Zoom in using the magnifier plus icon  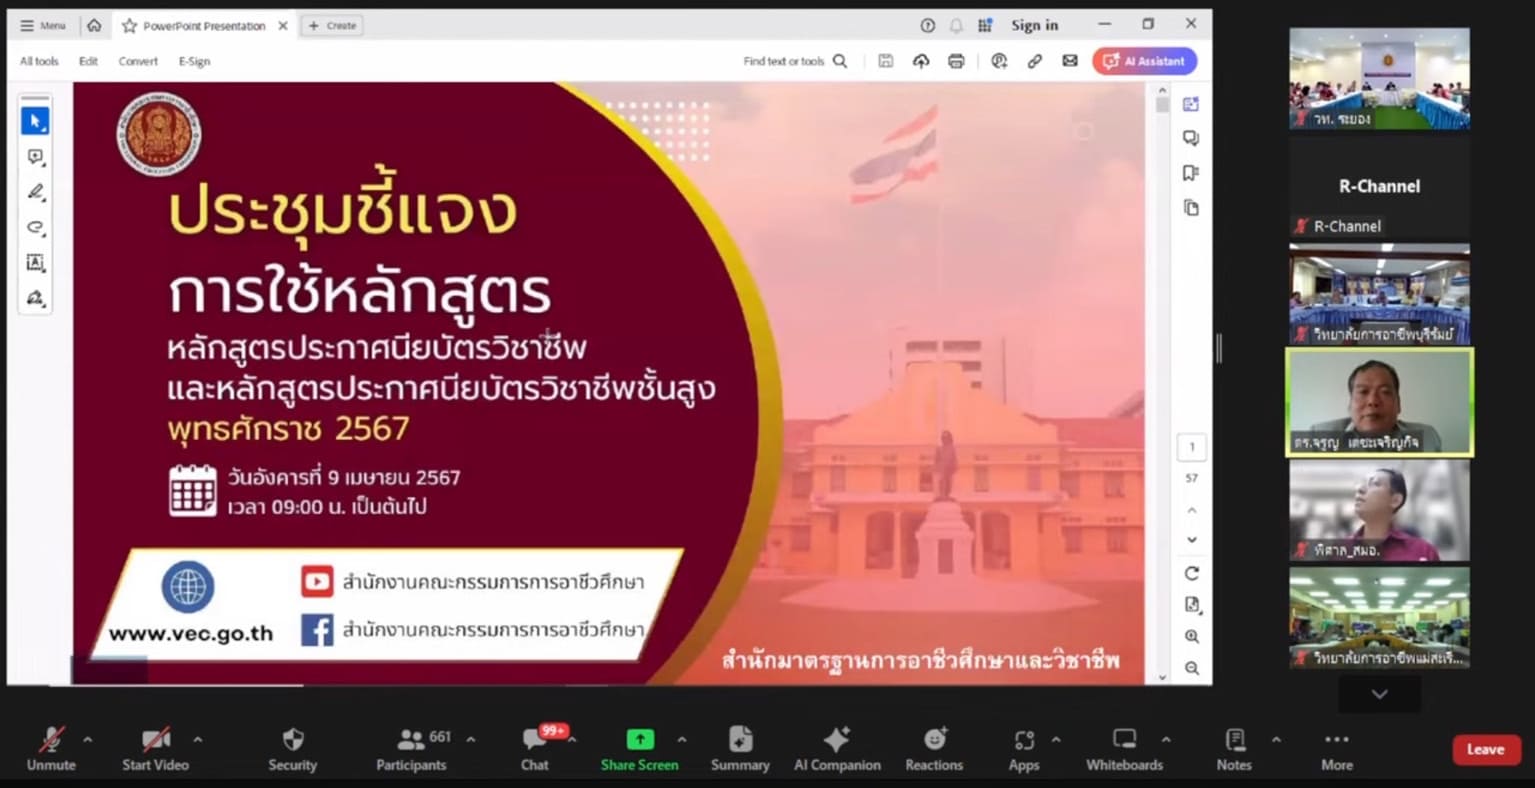pyautogui.click(x=1191, y=636)
